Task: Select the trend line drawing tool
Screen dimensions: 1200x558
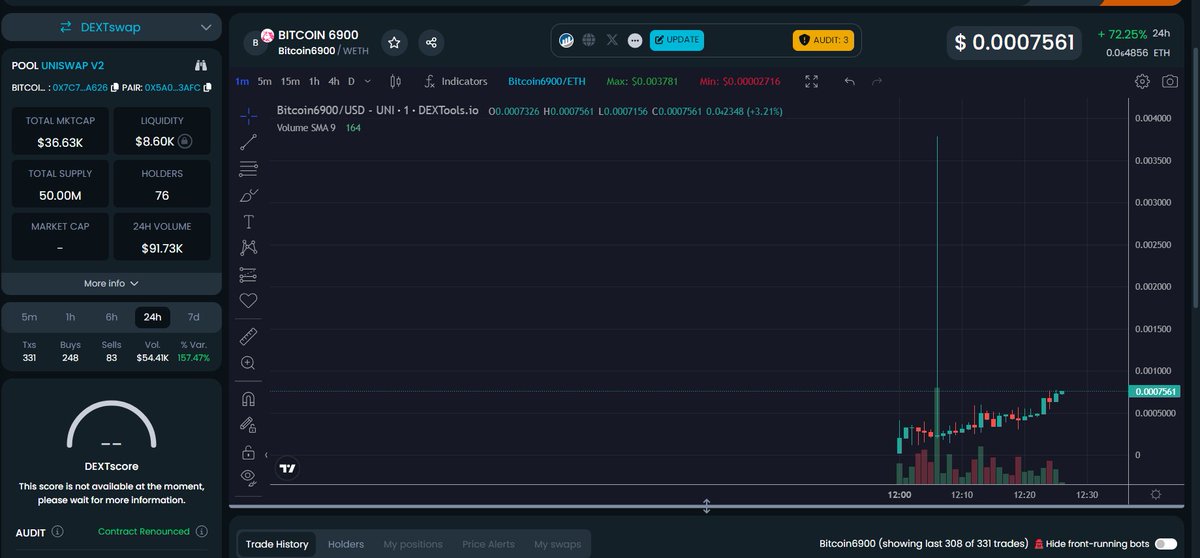Action: (x=249, y=143)
